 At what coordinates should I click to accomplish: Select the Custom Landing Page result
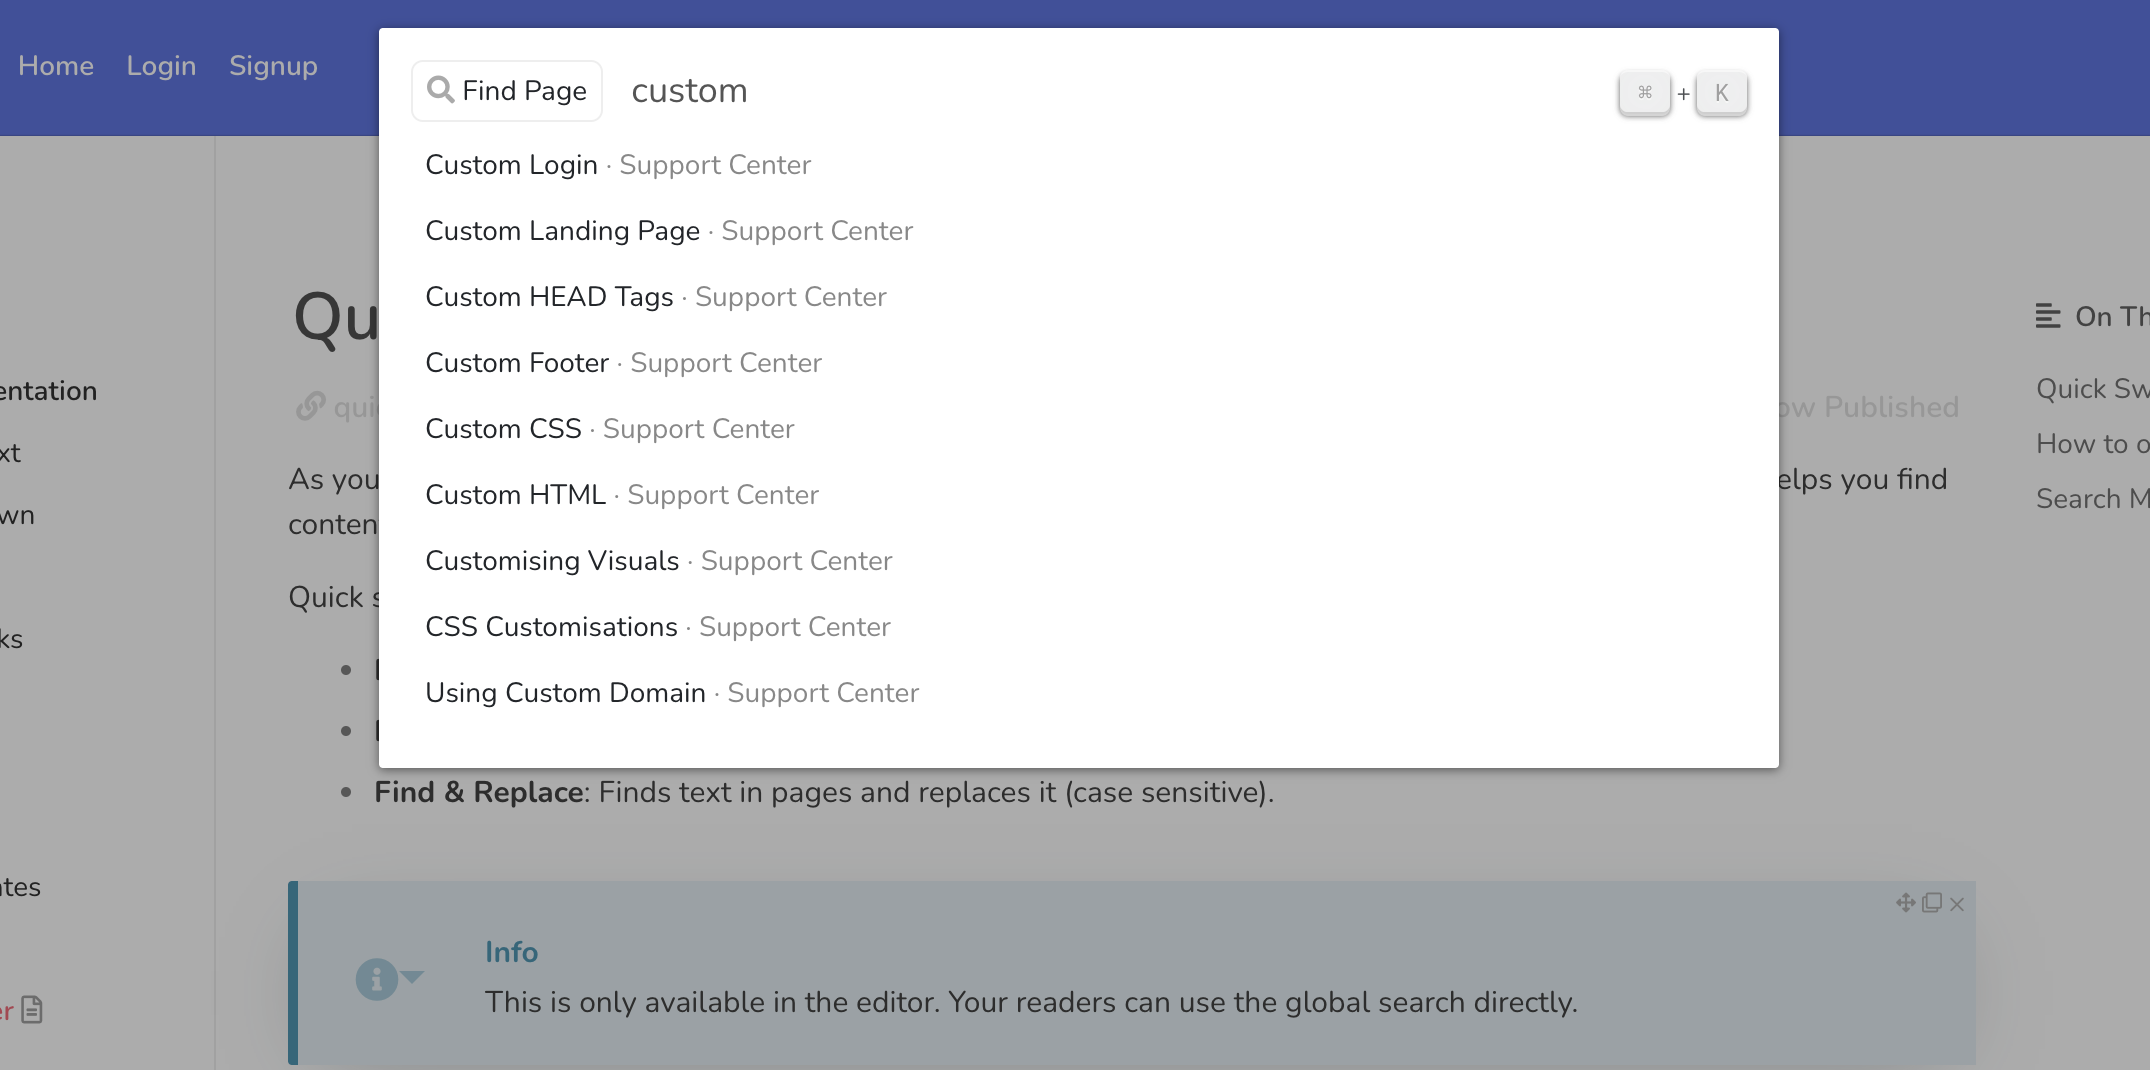(x=562, y=231)
